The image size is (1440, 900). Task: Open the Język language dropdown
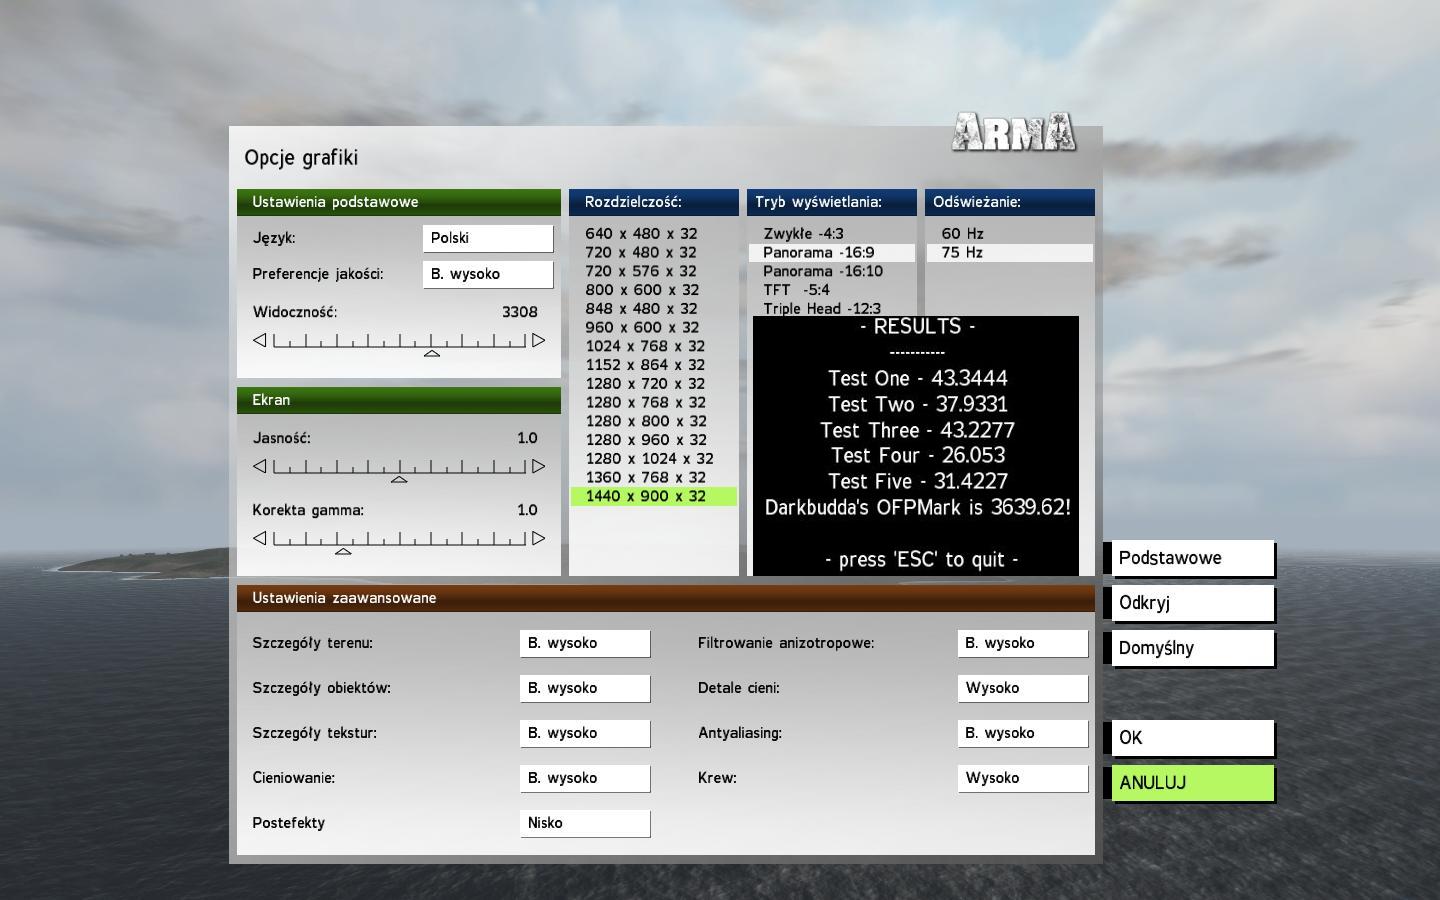point(487,238)
